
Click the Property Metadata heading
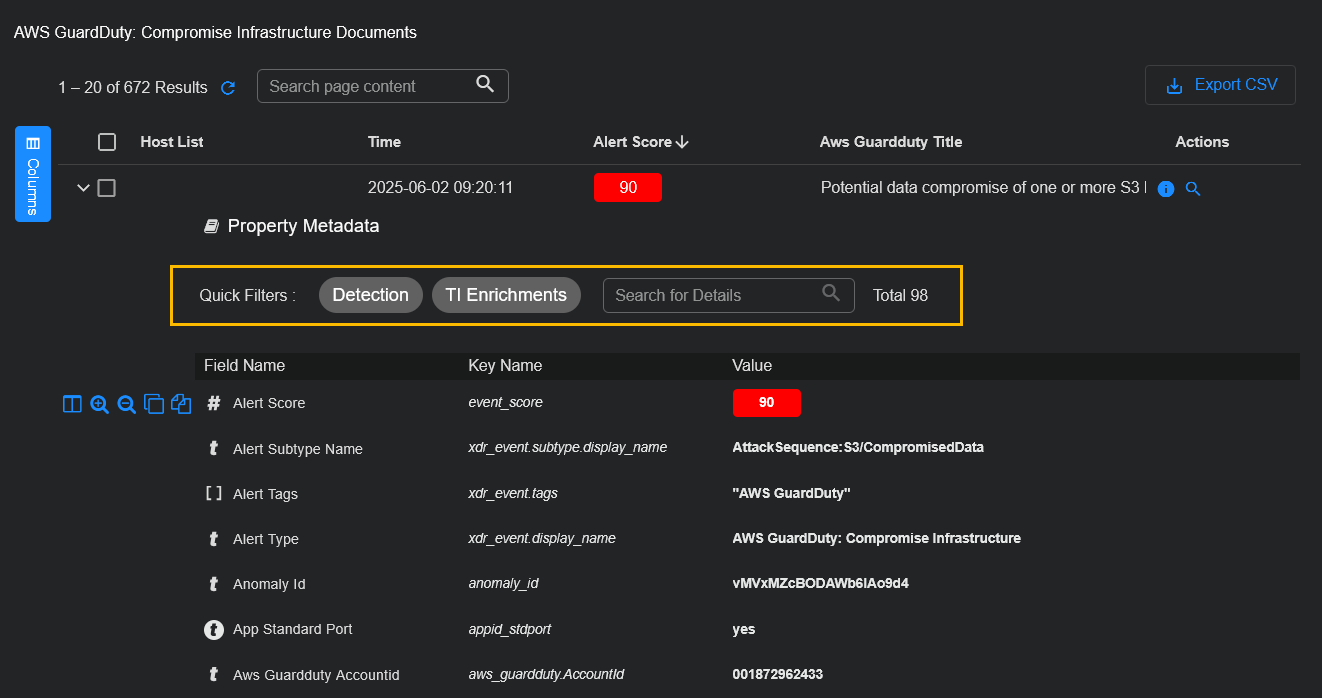291,226
